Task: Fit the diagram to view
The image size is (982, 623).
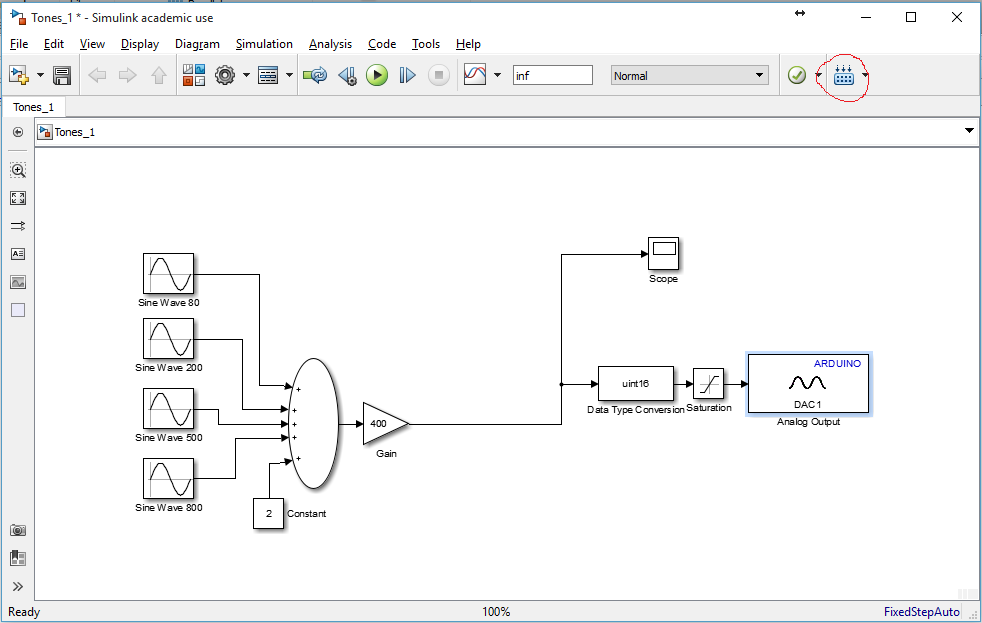Action: [17, 197]
